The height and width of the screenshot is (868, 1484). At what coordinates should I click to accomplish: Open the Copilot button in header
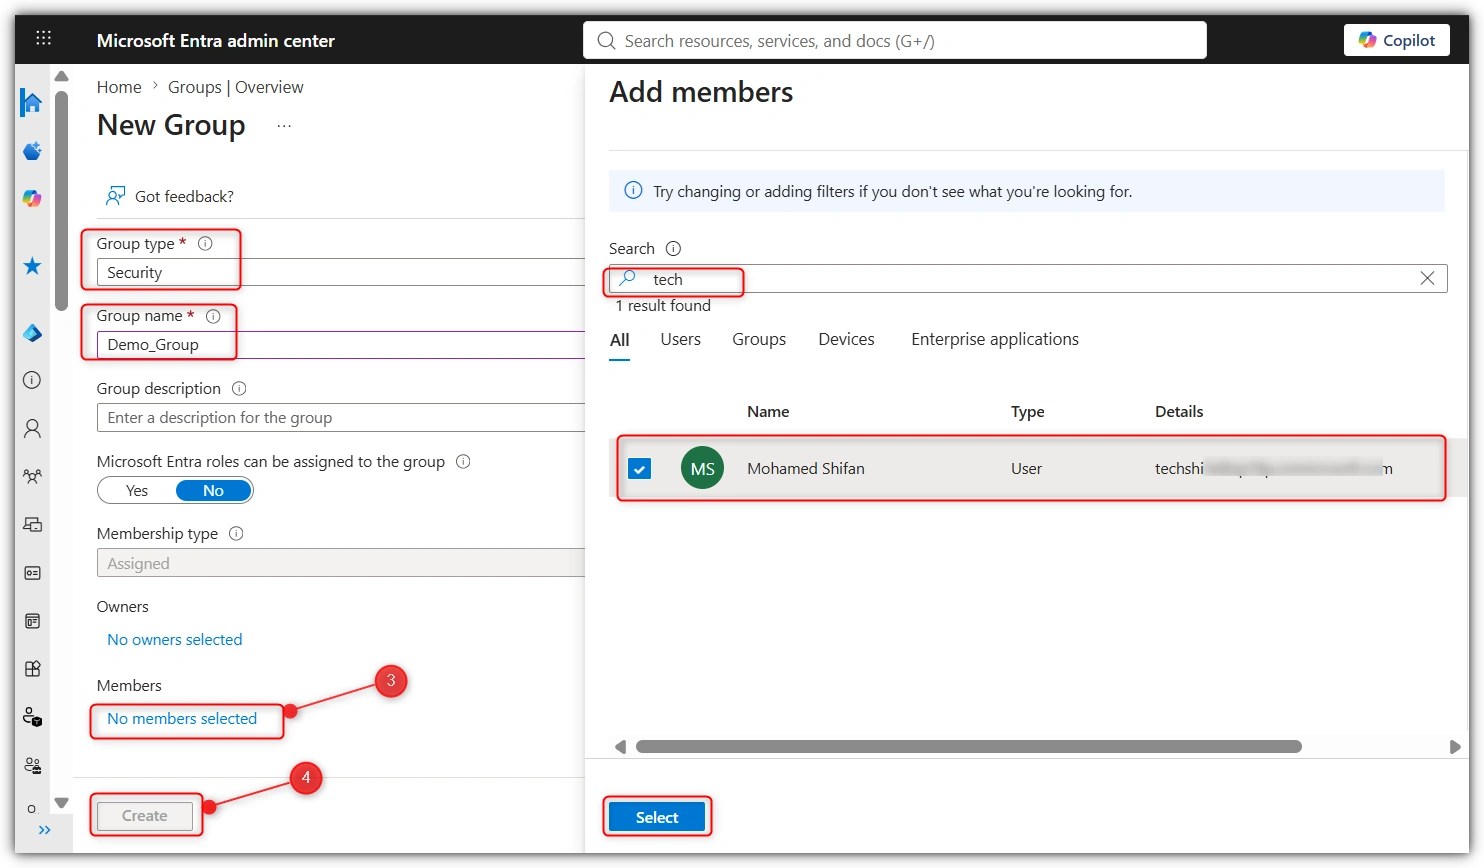pos(1397,40)
